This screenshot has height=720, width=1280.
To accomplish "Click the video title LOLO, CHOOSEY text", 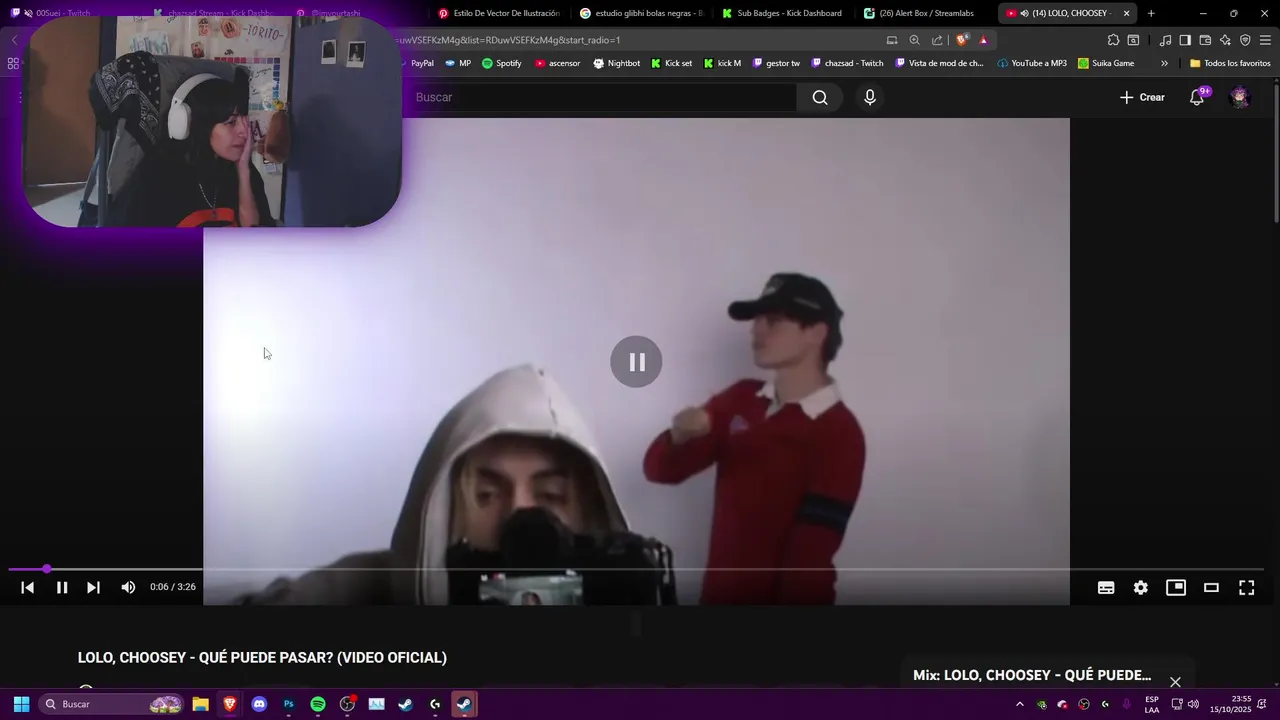I will point(262,657).
